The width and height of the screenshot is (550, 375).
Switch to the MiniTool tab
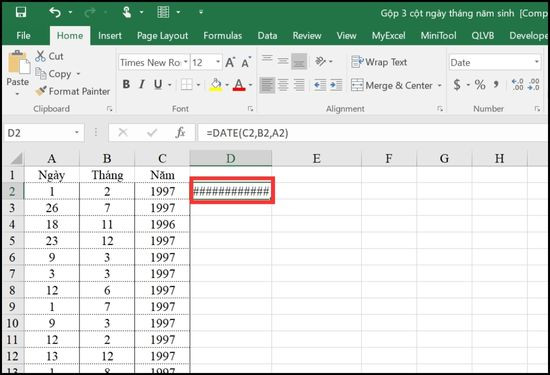(x=438, y=36)
